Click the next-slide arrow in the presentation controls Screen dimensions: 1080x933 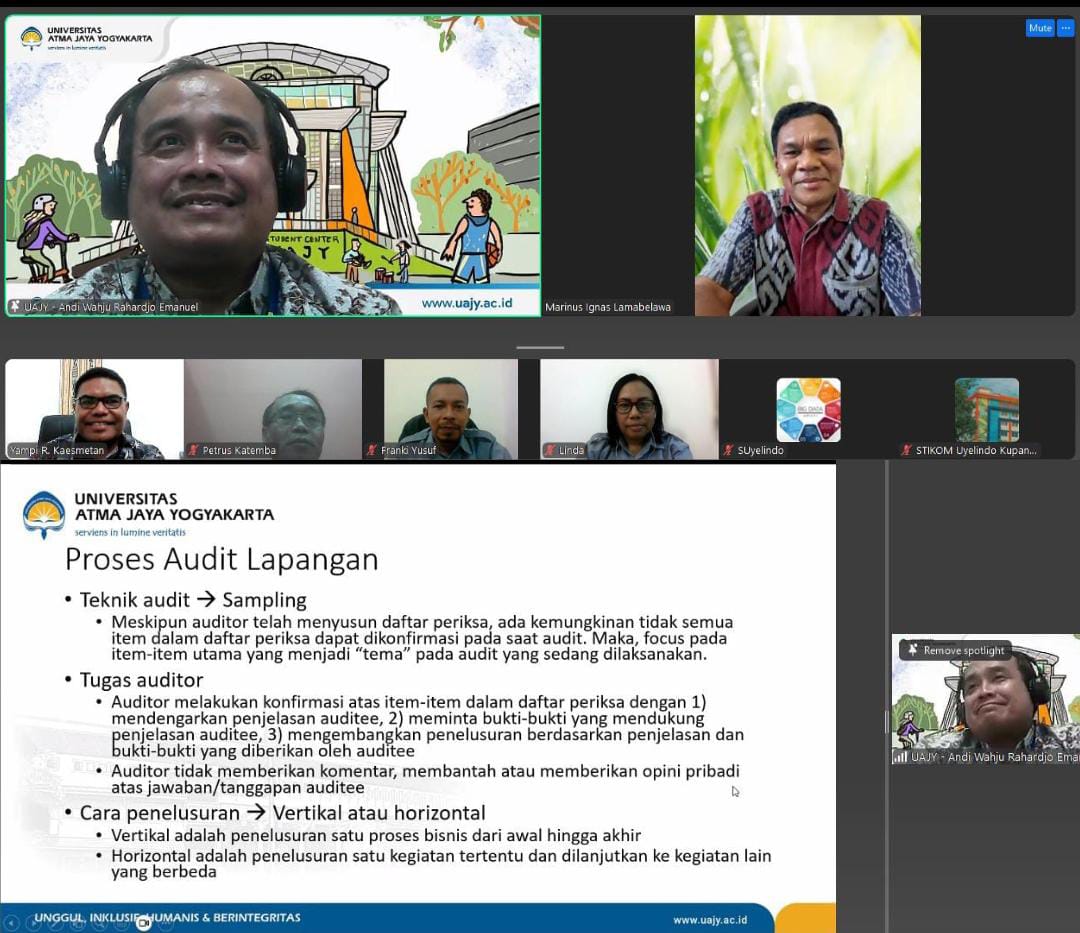coord(33,924)
